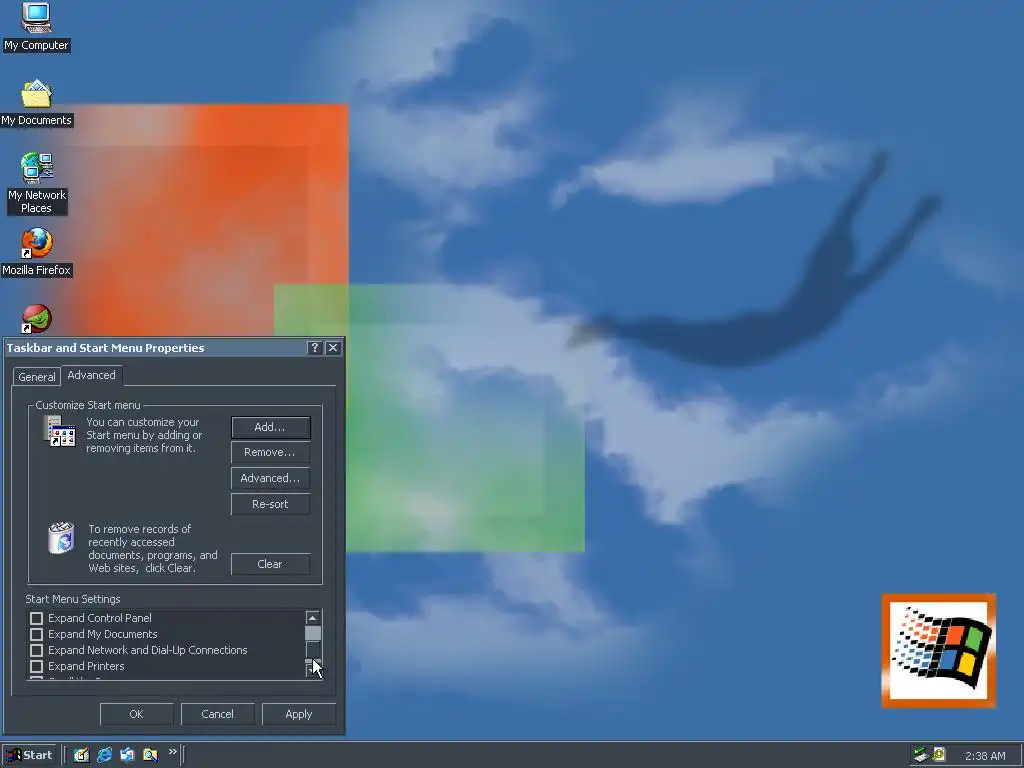The height and width of the screenshot is (768, 1024).
Task: Enable Expand Printers checkbox
Action: click(37, 666)
